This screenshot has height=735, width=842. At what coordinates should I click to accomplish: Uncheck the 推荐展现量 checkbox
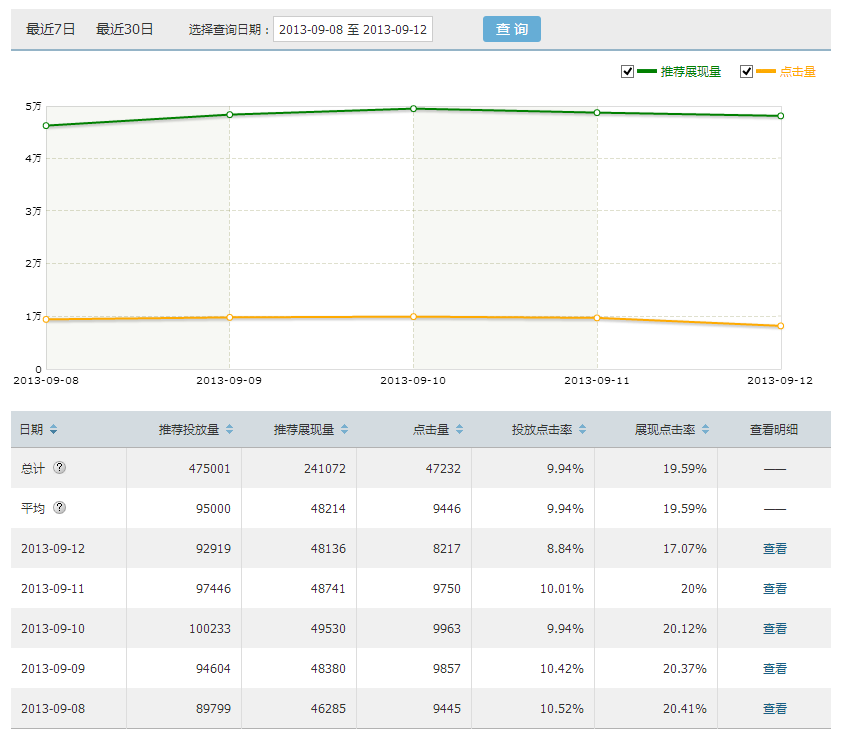627,71
